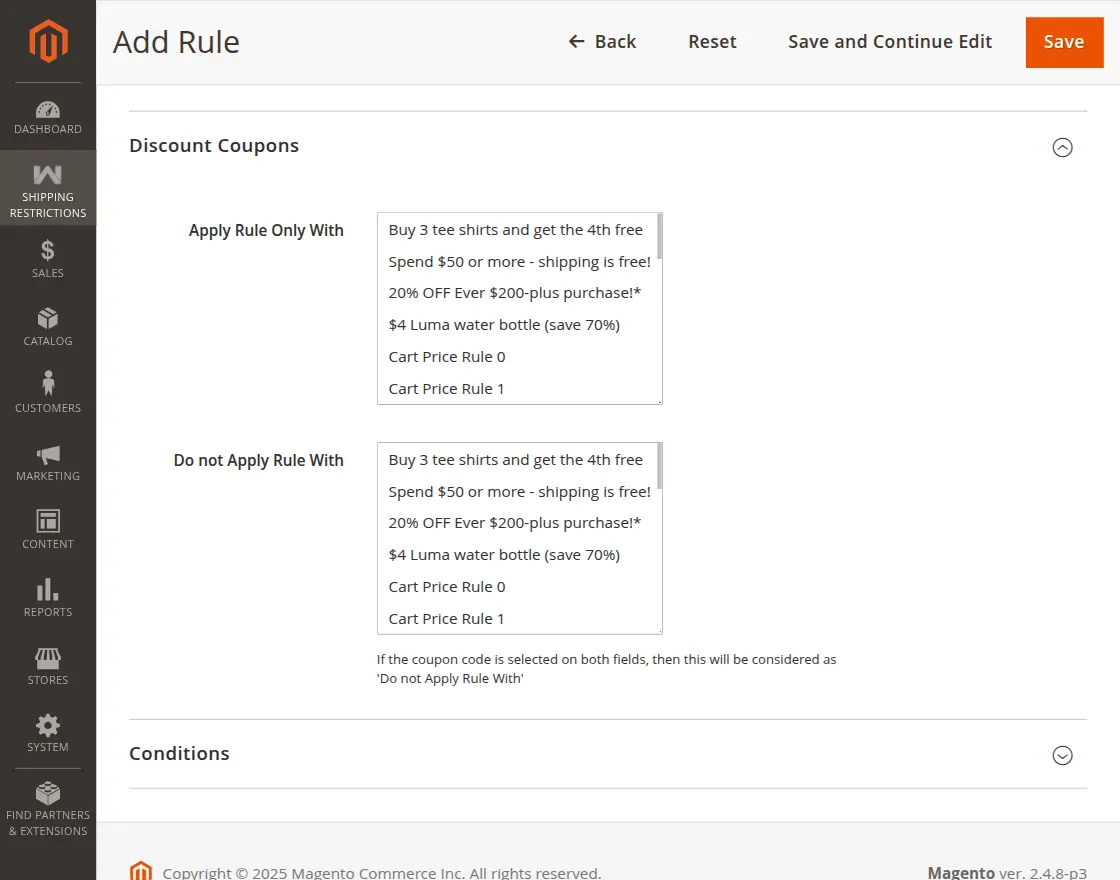Select 'Cart Price Rule 1' in Do not Apply Rule With

(x=517, y=619)
